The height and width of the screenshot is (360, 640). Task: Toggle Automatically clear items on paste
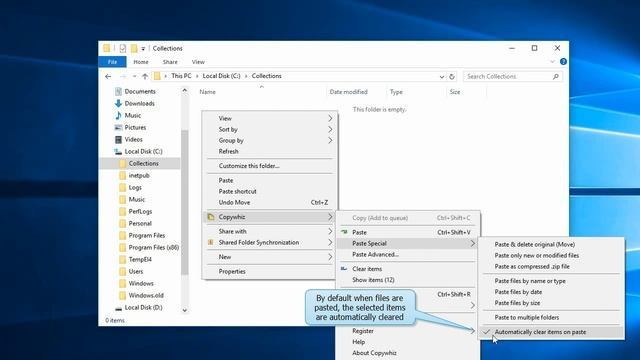point(551,332)
